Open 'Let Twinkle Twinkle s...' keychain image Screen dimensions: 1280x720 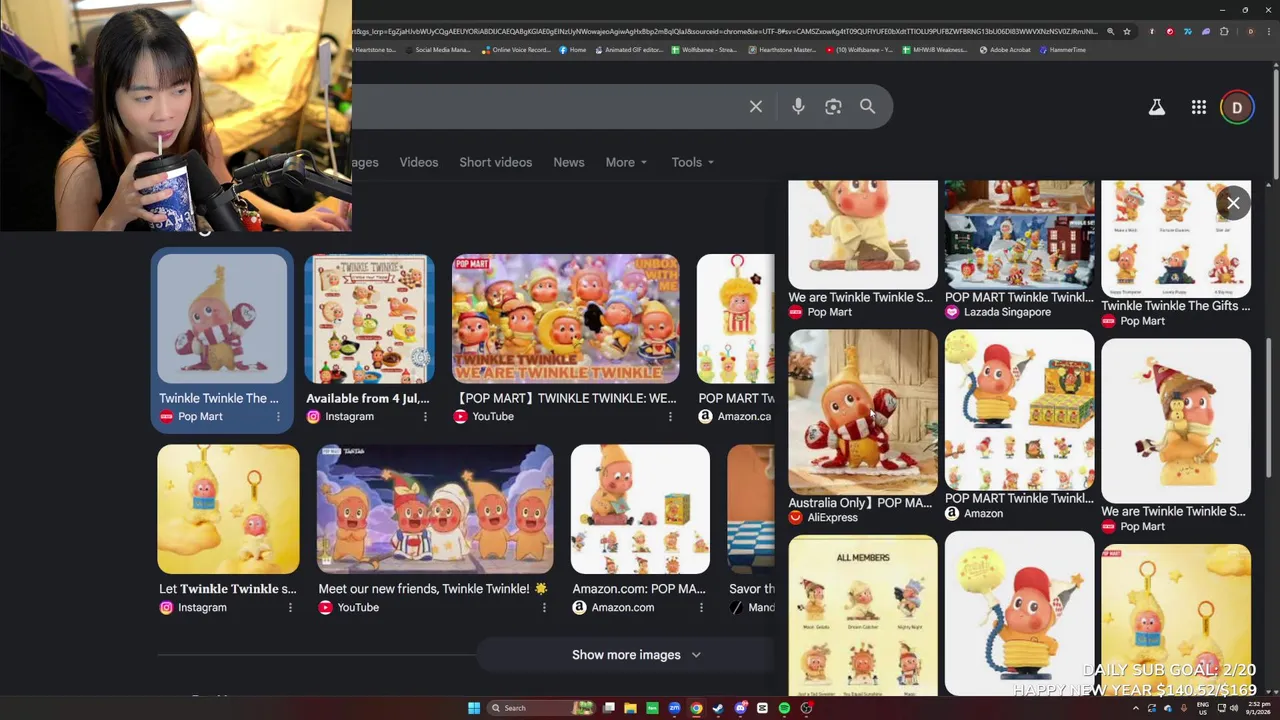pyautogui.click(x=228, y=509)
